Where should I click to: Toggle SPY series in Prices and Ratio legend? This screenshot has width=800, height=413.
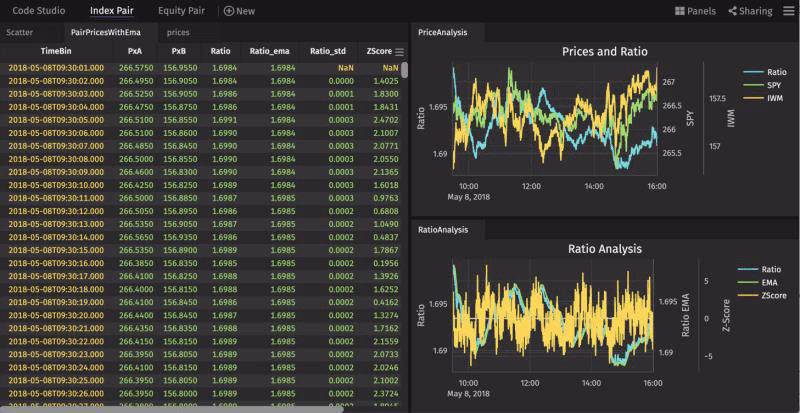765,87
